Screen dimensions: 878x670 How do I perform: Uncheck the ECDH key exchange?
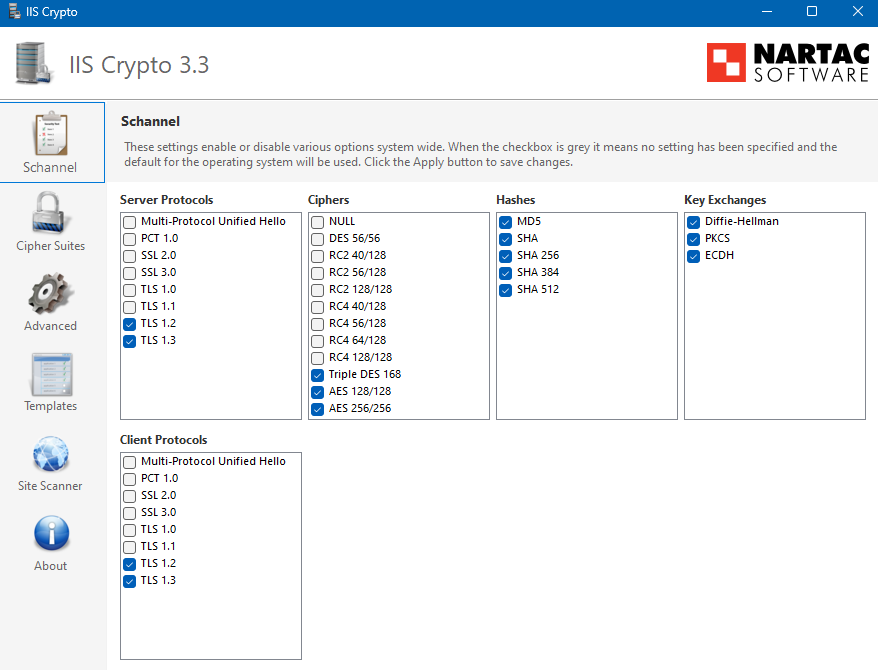click(693, 256)
